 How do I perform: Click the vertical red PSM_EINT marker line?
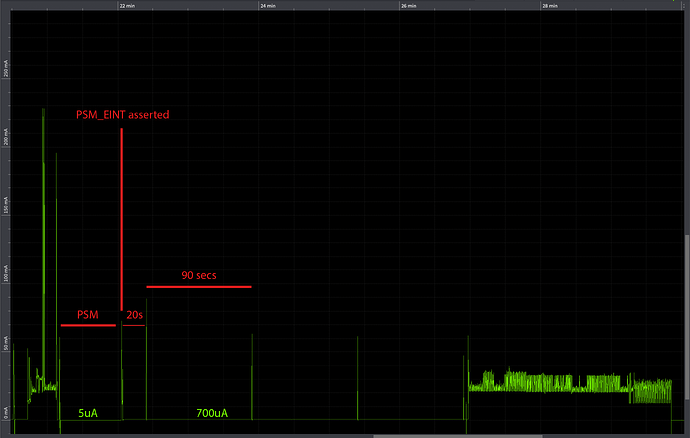pos(122,220)
